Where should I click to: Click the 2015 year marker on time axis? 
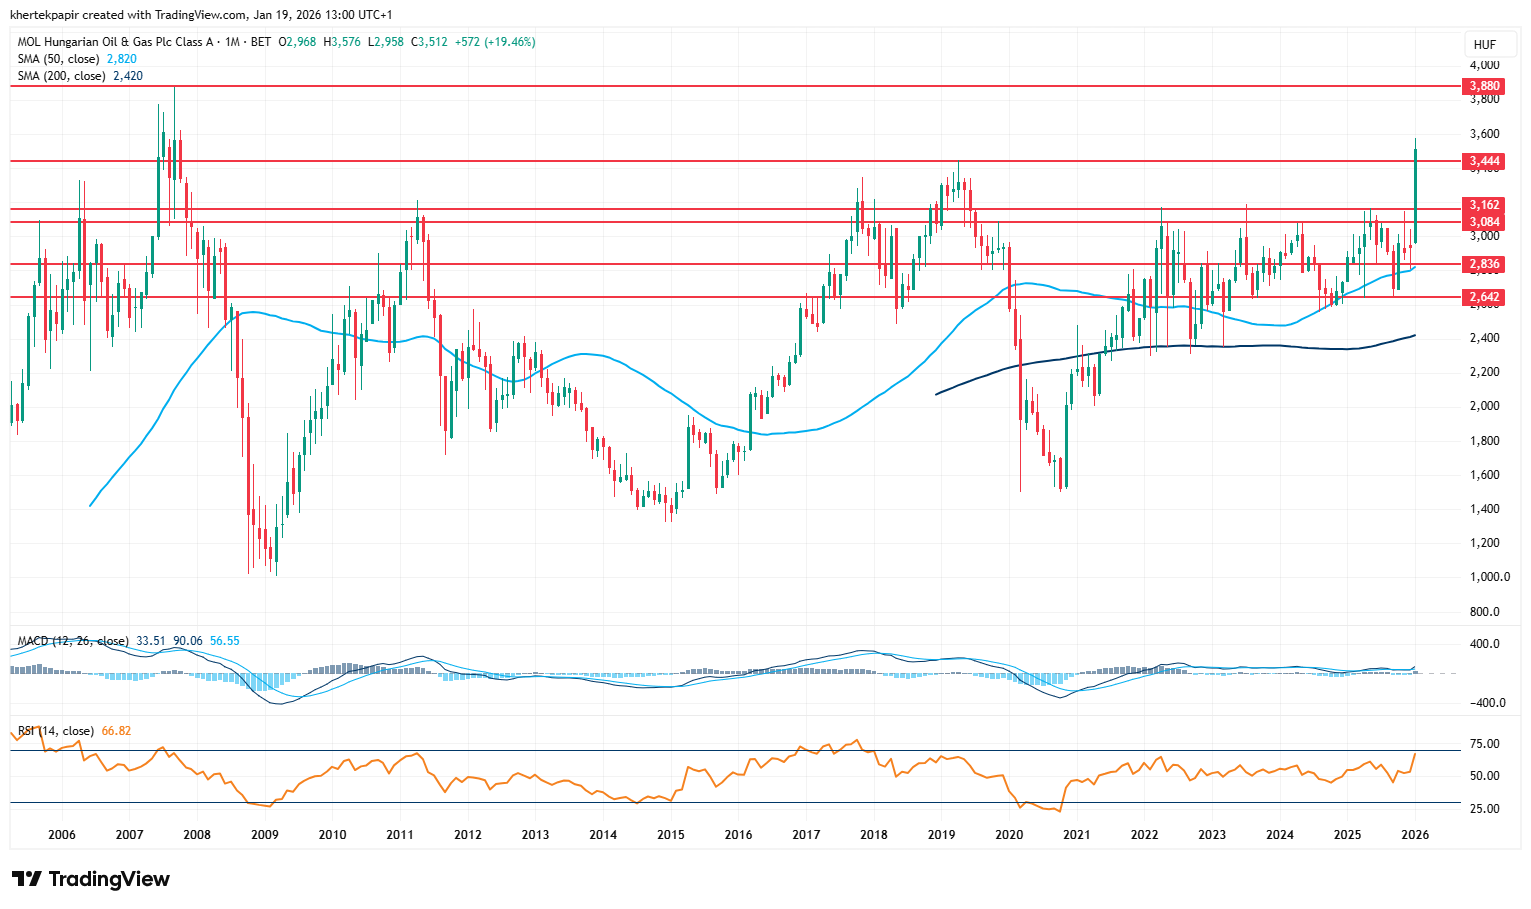click(x=670, y=835)
